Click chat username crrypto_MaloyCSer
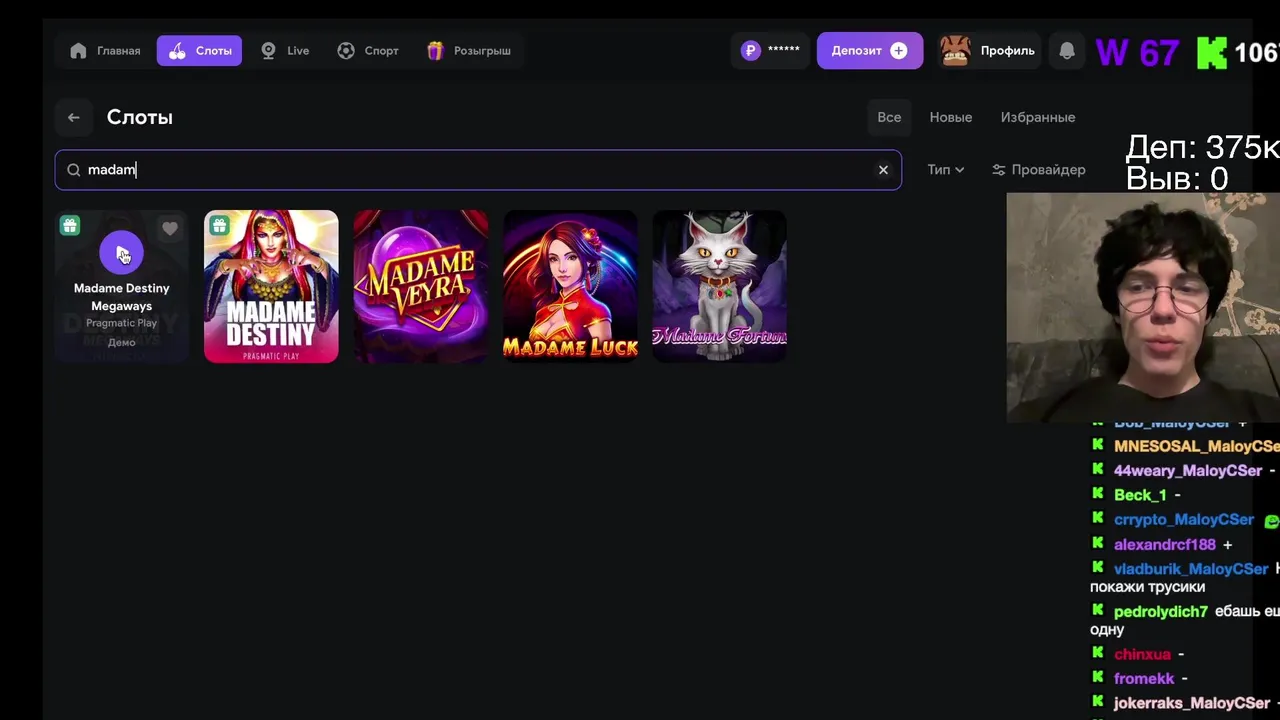 [1184, 520]
